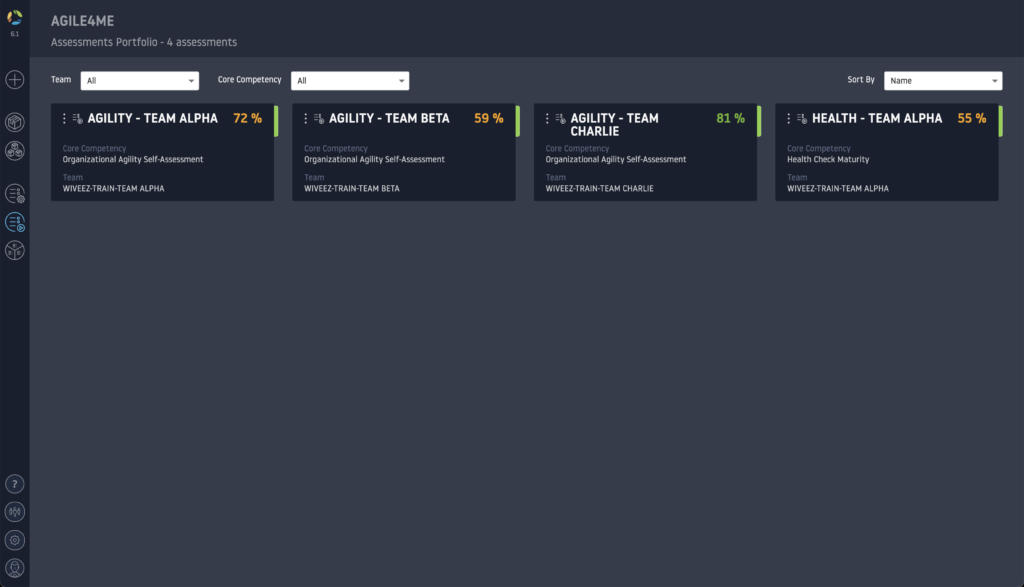Open the Sort By Name dropdown

[x=943, y=81]
